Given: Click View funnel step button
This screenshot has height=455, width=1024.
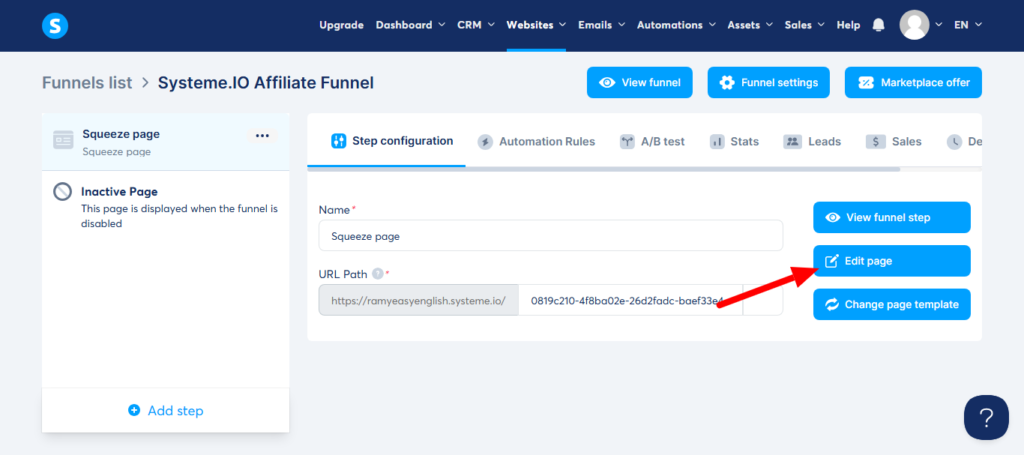Looking at the screenshot, I should tap(891, 217).
